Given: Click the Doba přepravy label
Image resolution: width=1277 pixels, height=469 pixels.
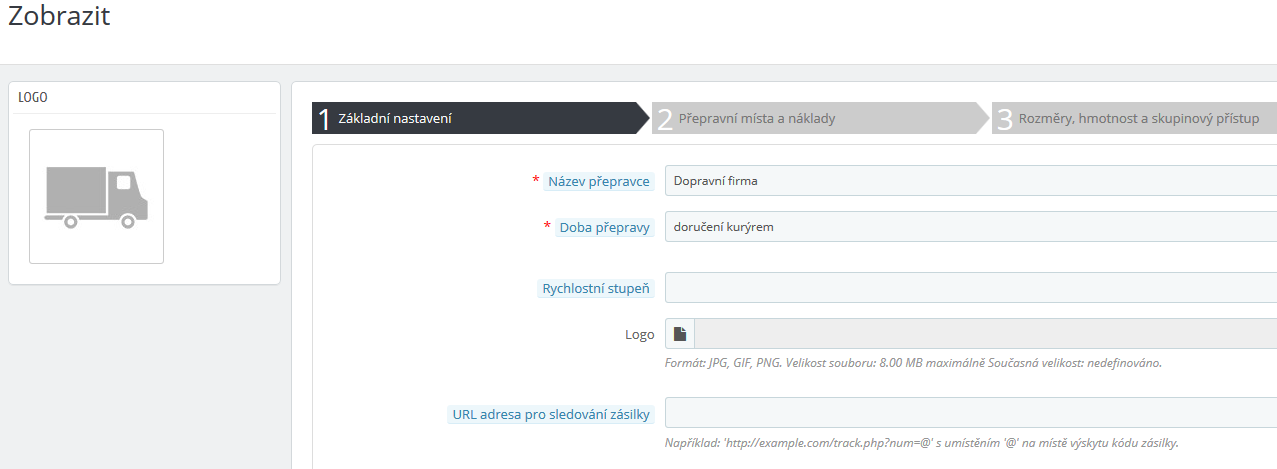Looking at the screenshot, I should 605,227.
